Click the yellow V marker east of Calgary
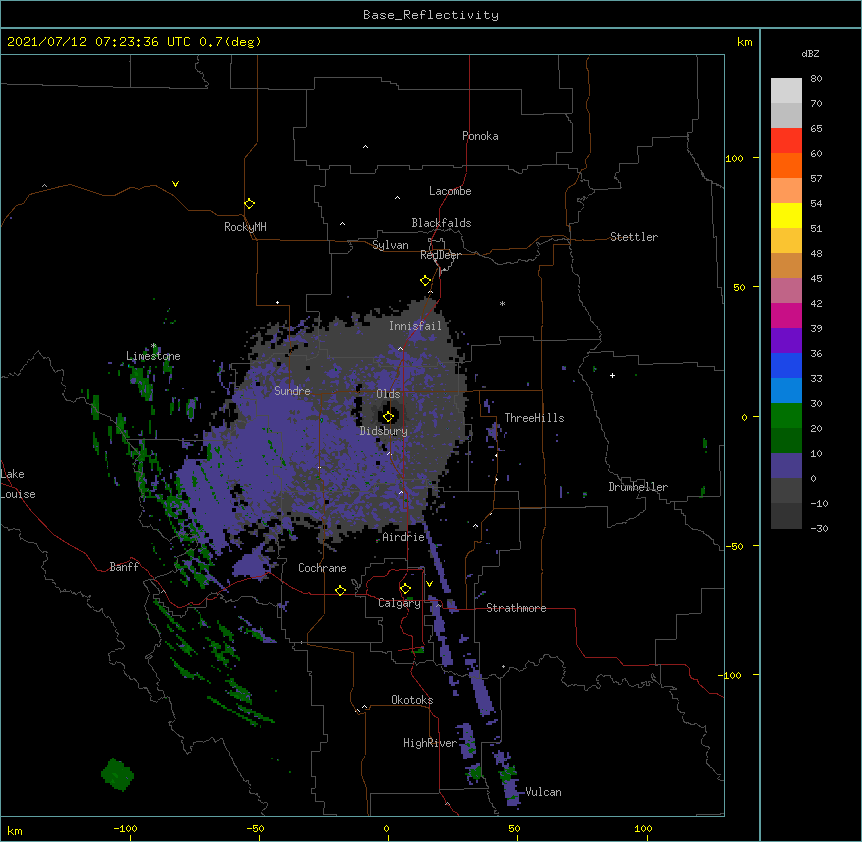The width and height of the screenshot is (862, 842). tap(429, 584)
